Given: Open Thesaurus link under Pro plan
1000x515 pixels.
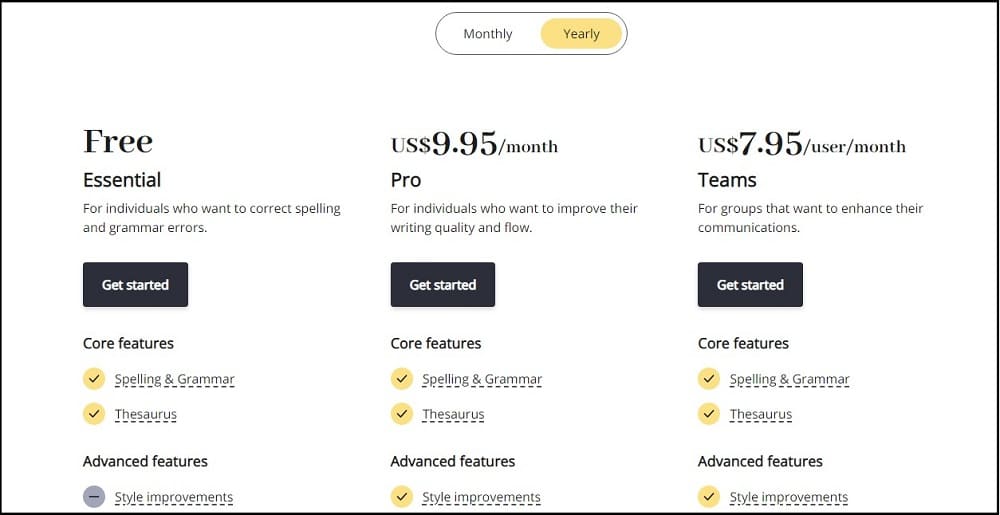Looking at the screenshot, I should (453, 414).
